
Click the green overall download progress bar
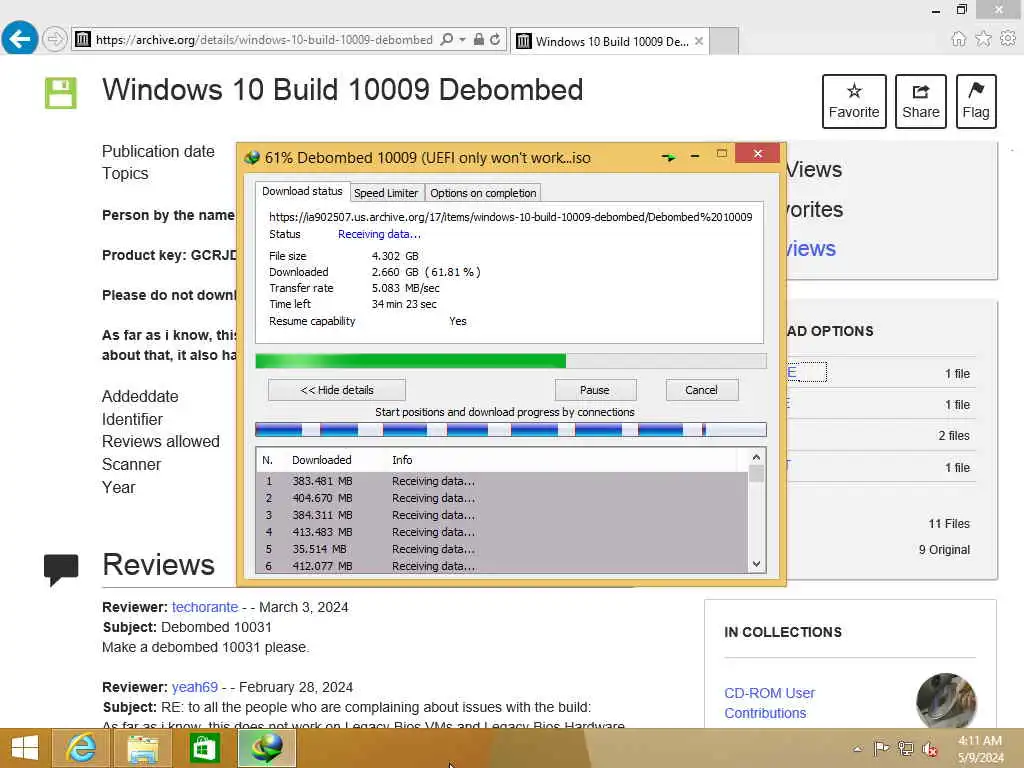(511, 360)
